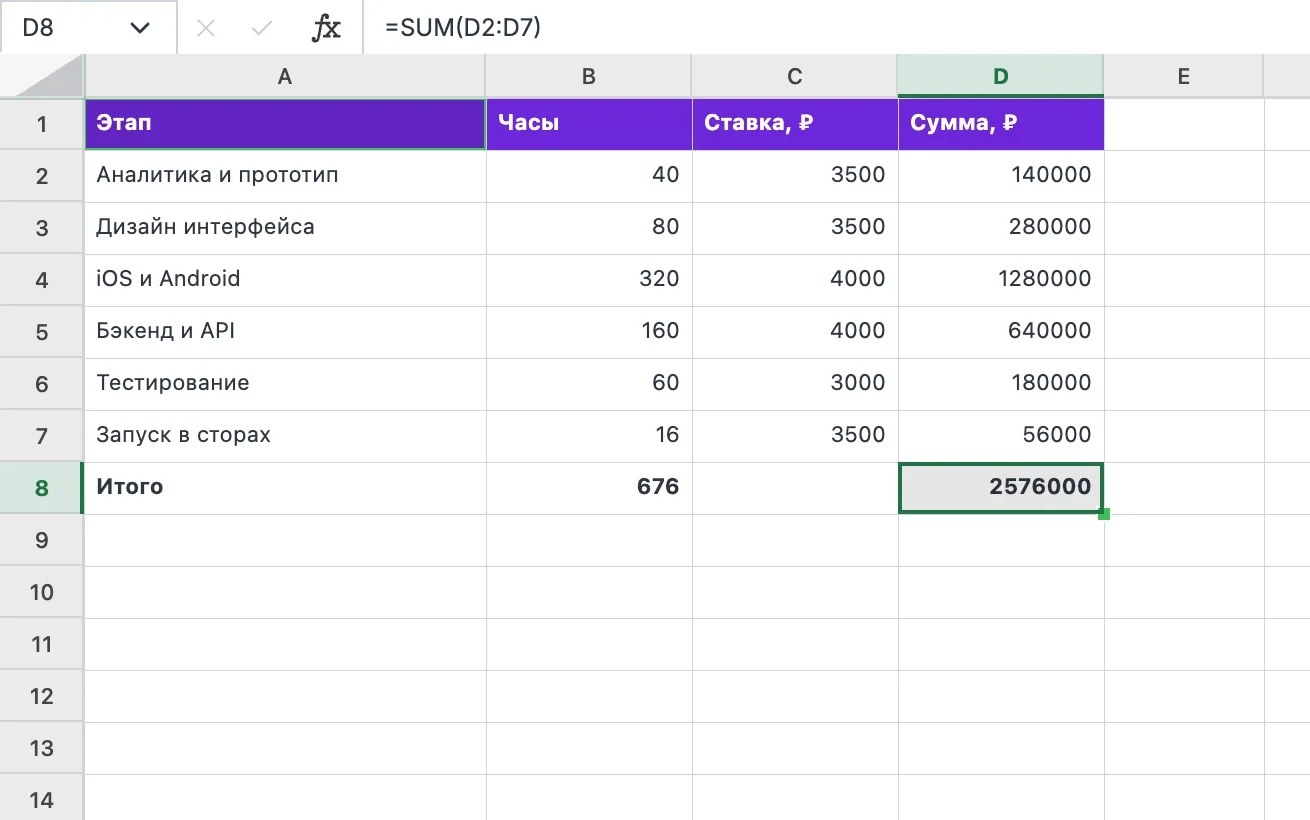
Task: Select the row 8 header
Action: pos(42,488)
